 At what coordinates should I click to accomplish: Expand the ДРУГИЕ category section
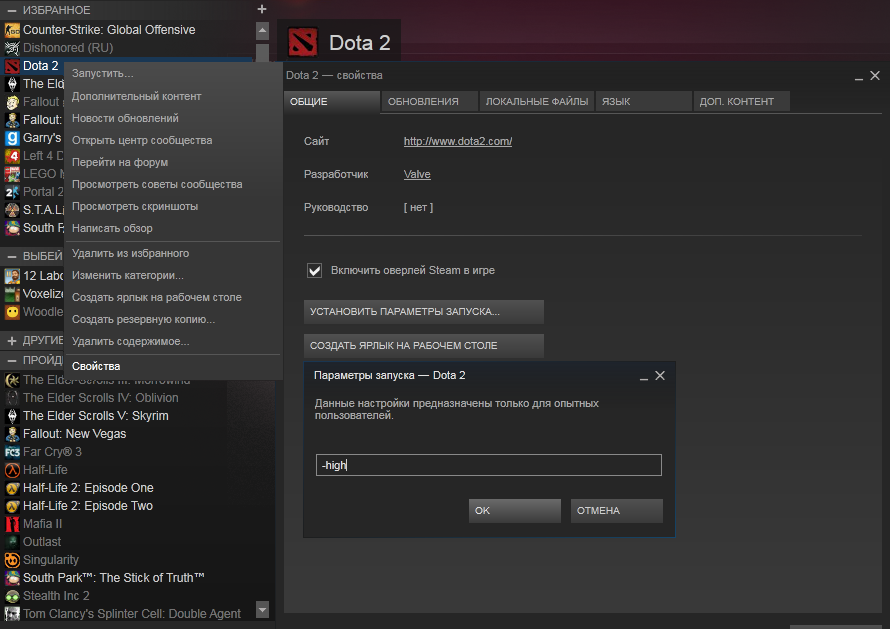(x=11, y=341)
